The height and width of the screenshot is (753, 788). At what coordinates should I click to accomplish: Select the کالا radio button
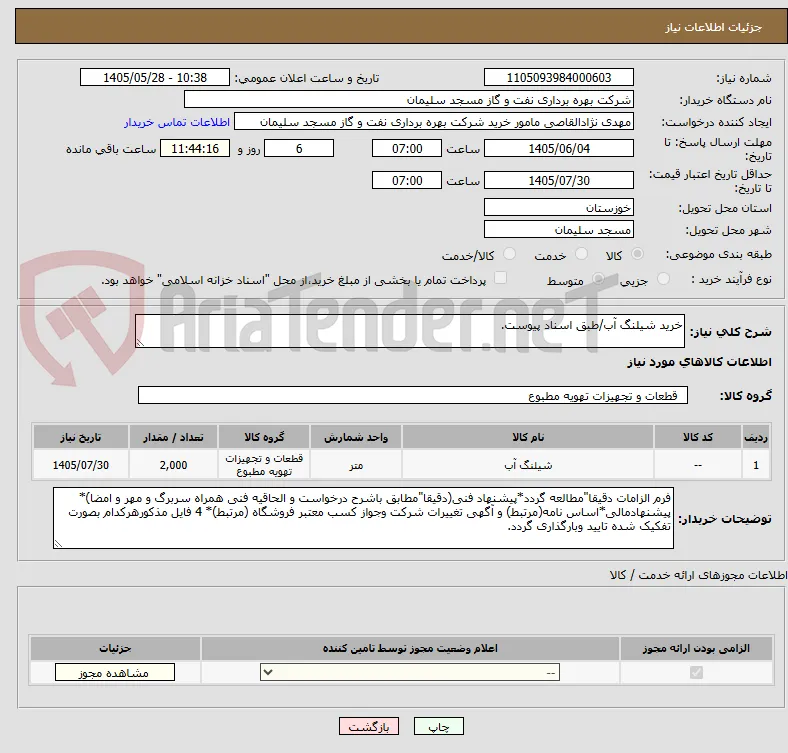[637, 254]
